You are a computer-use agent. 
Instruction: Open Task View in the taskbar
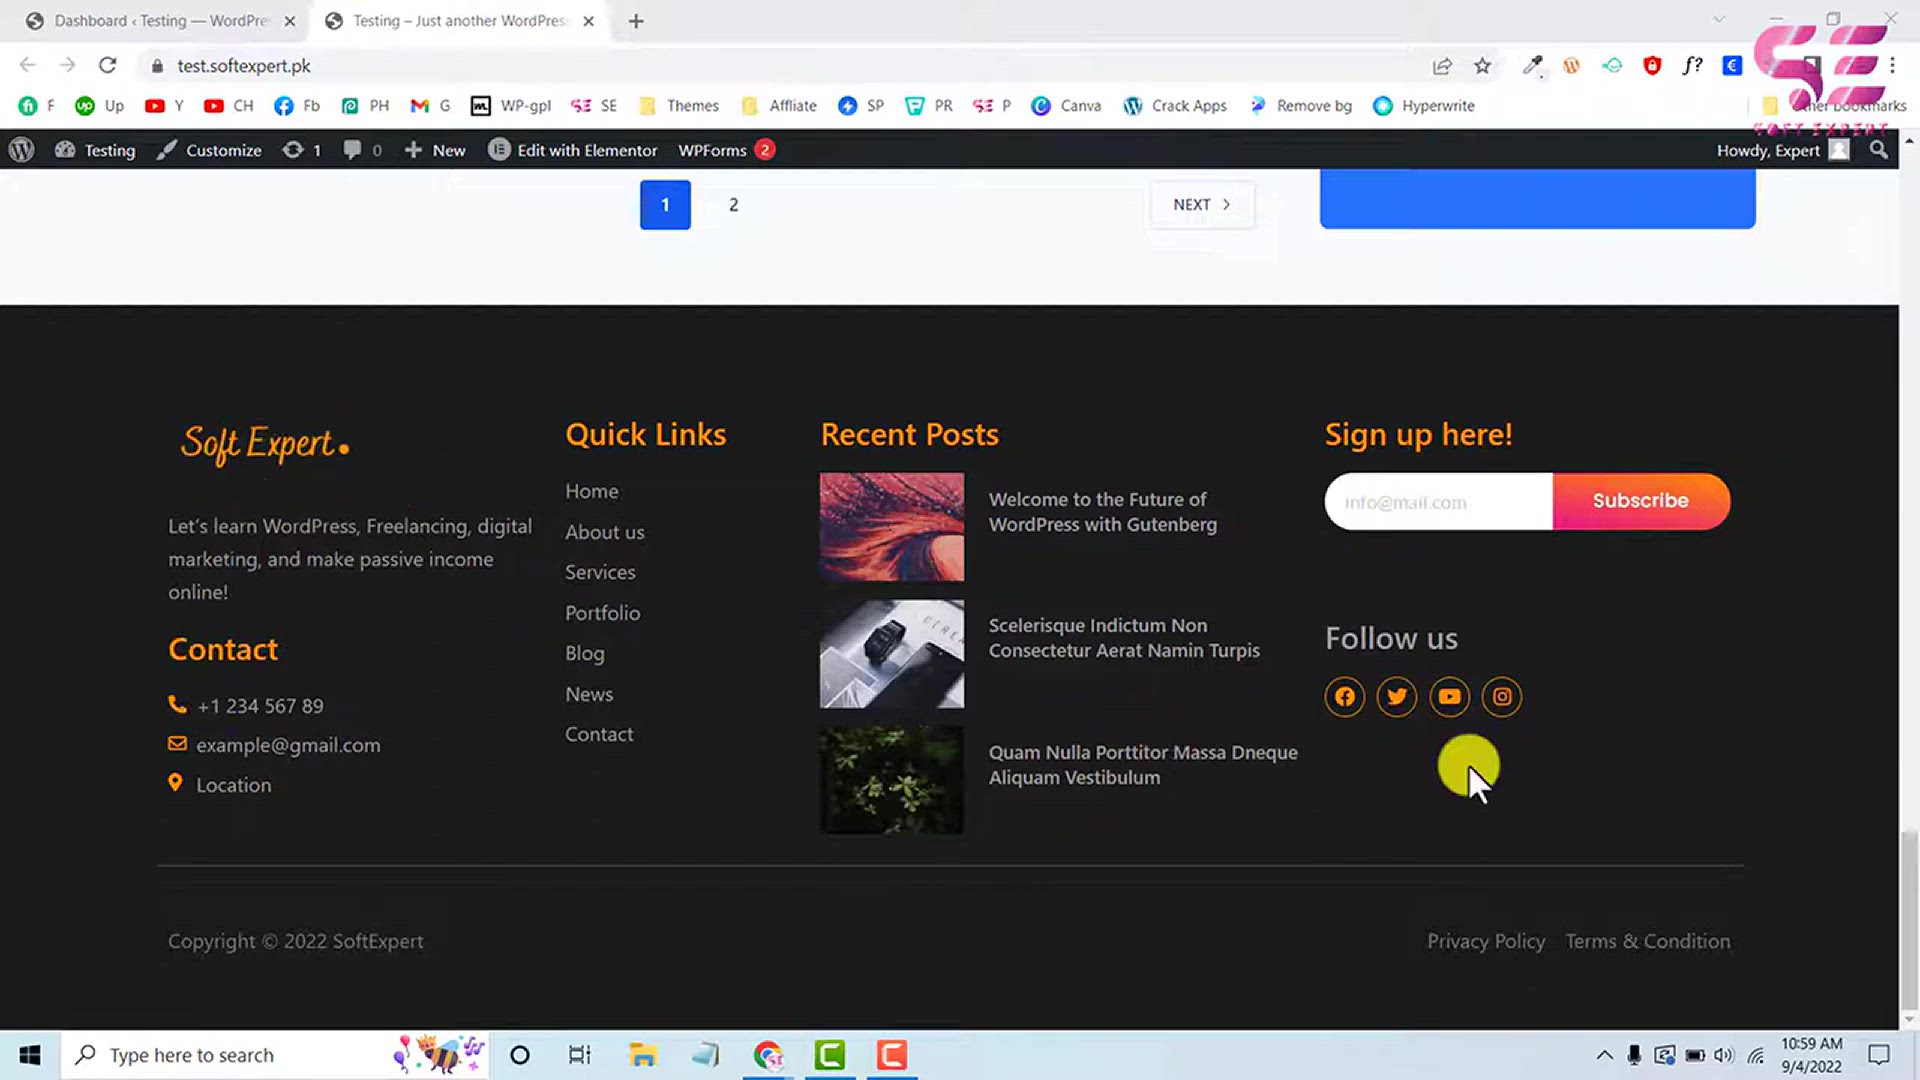pyautogui.click(x=579, y=1055)
